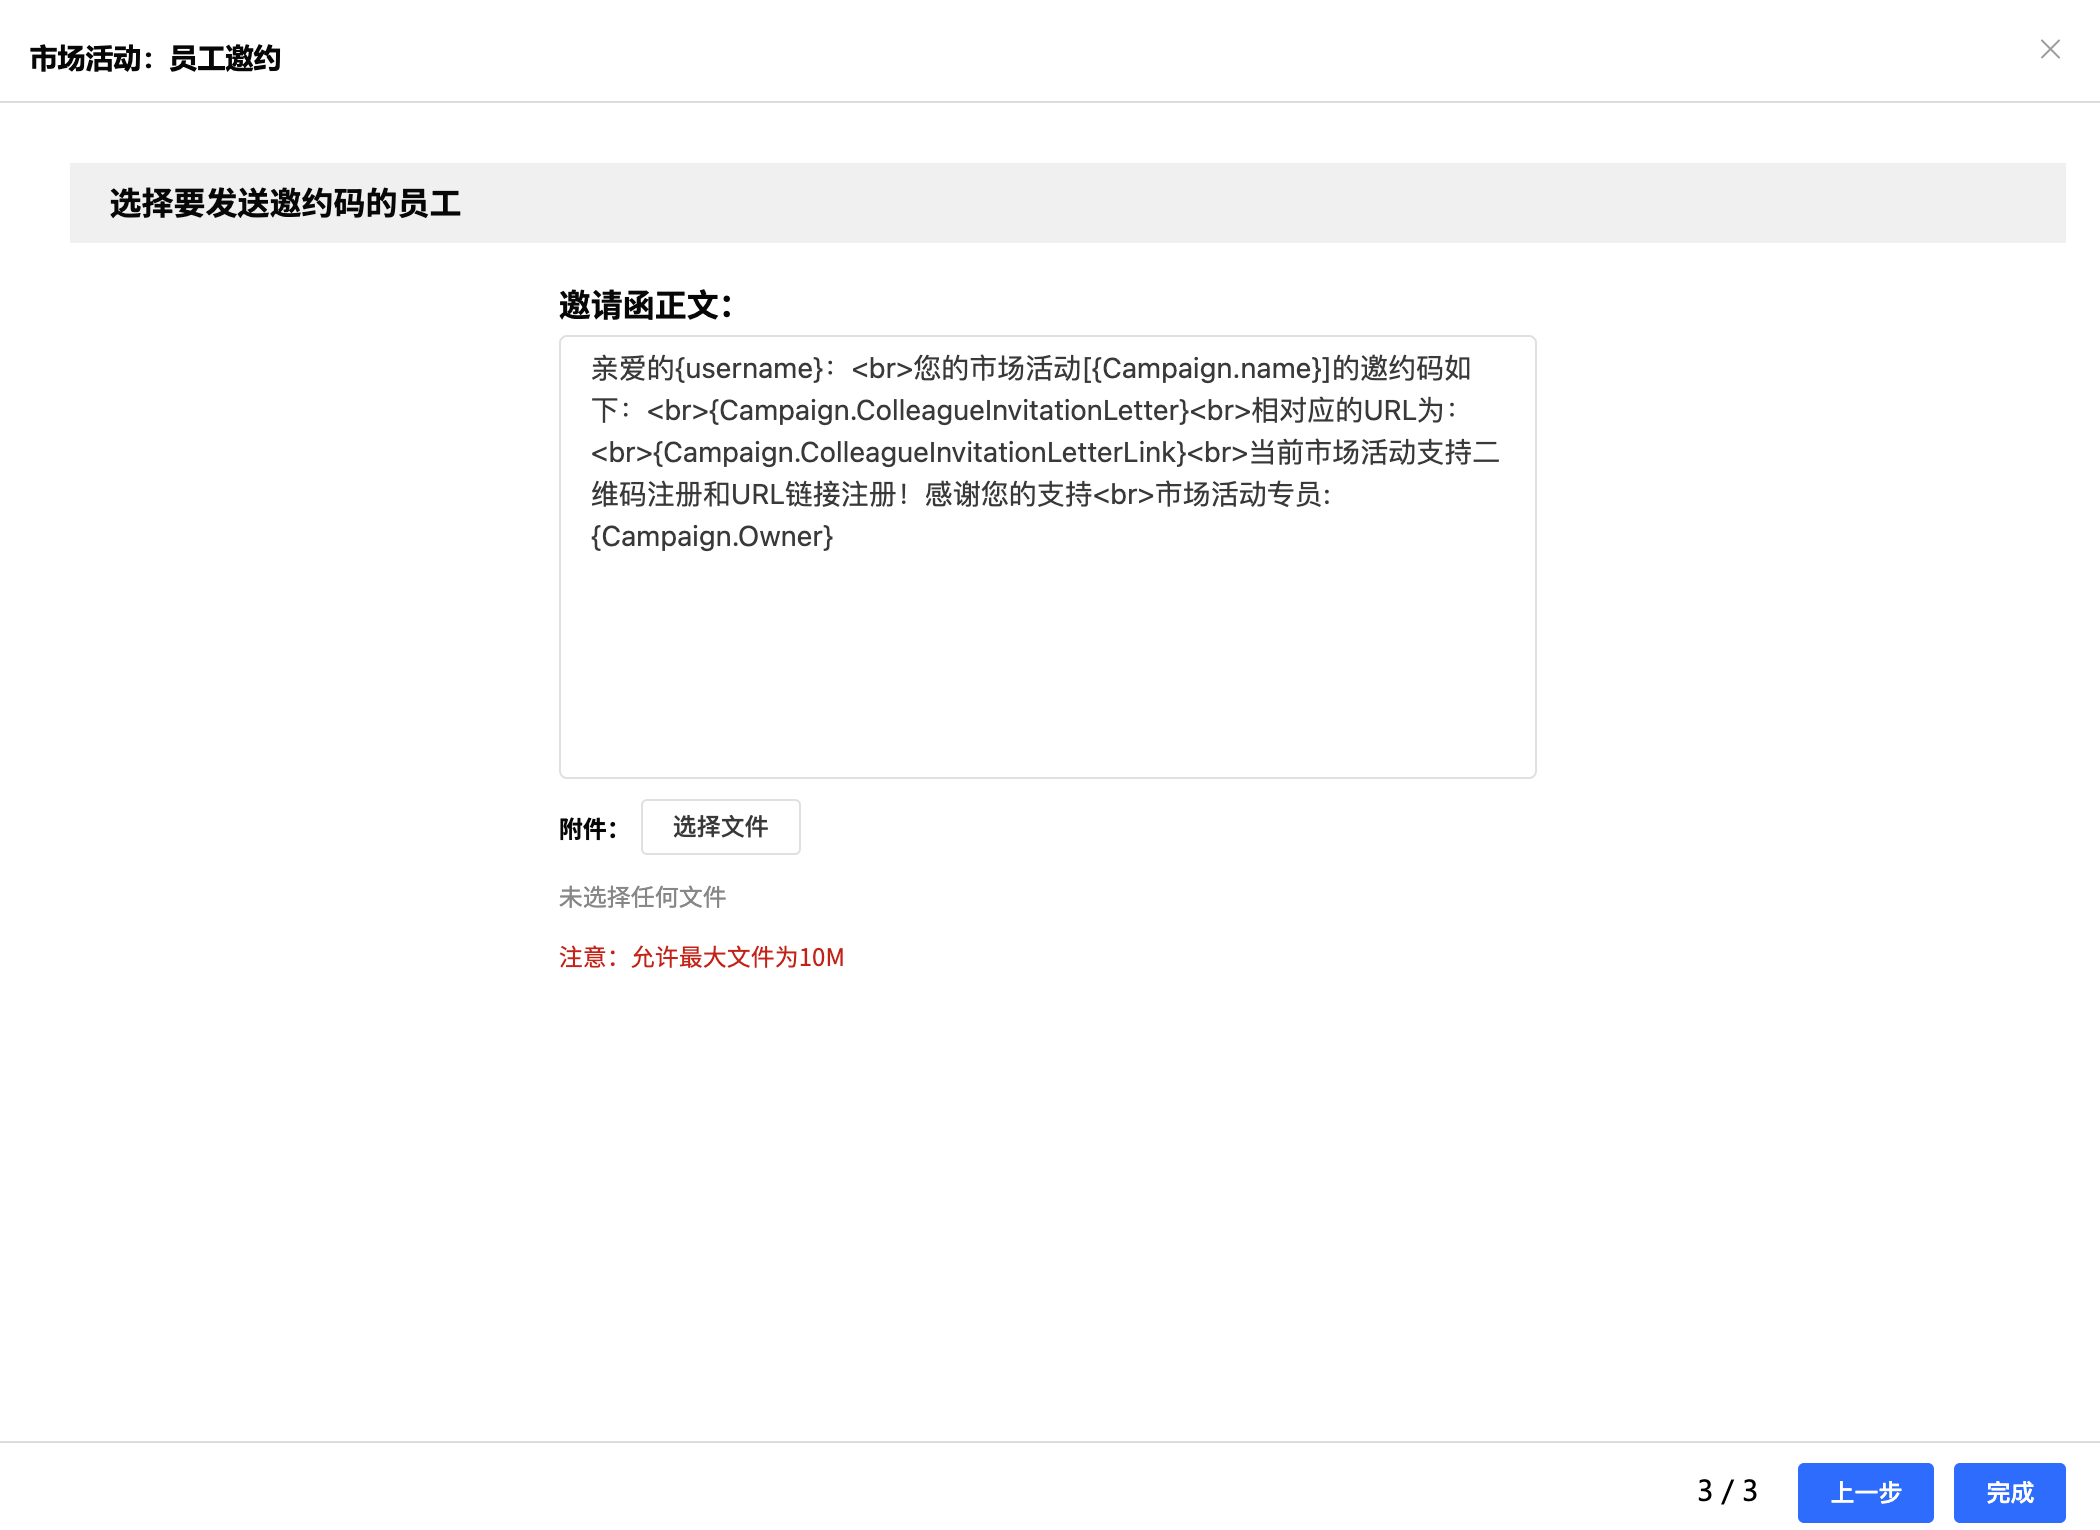The height and width of the screenshot is (1530, 2100).
Task: Place cursor on {username} placeholder
Action: coord(749,369)
